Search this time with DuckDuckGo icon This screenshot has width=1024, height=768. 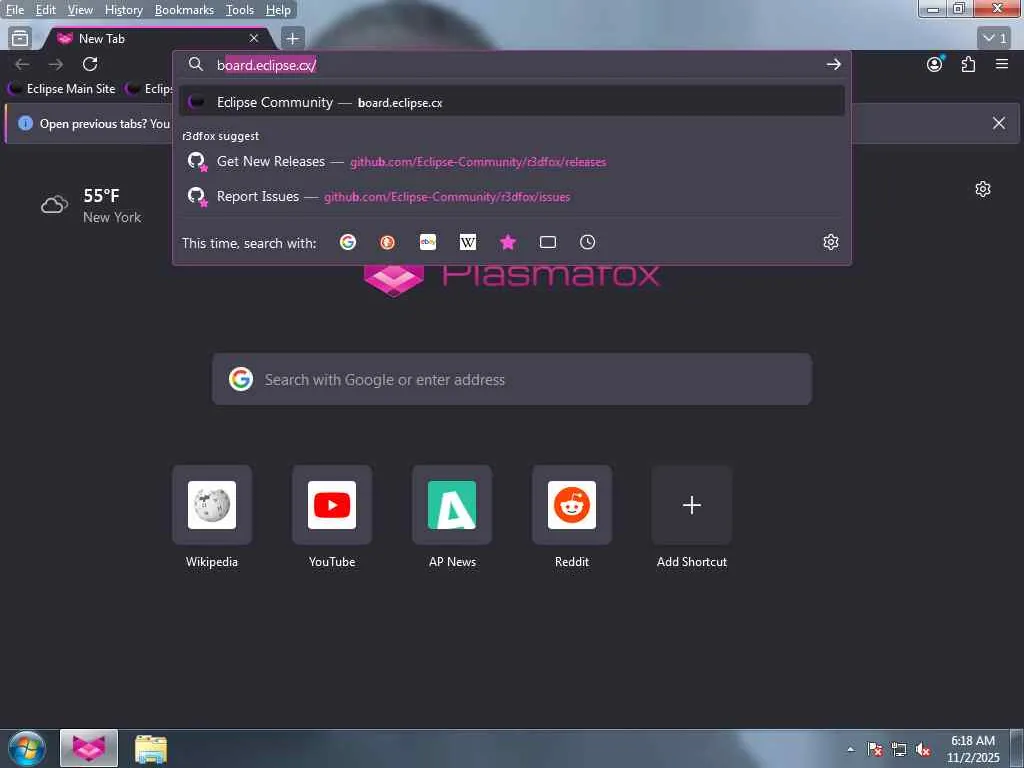coord(387,242)
